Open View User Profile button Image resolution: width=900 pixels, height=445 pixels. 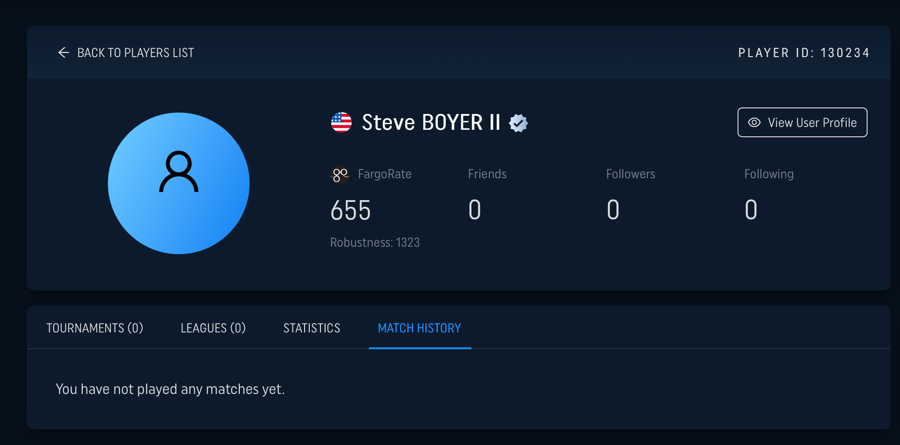pos(802,122)
